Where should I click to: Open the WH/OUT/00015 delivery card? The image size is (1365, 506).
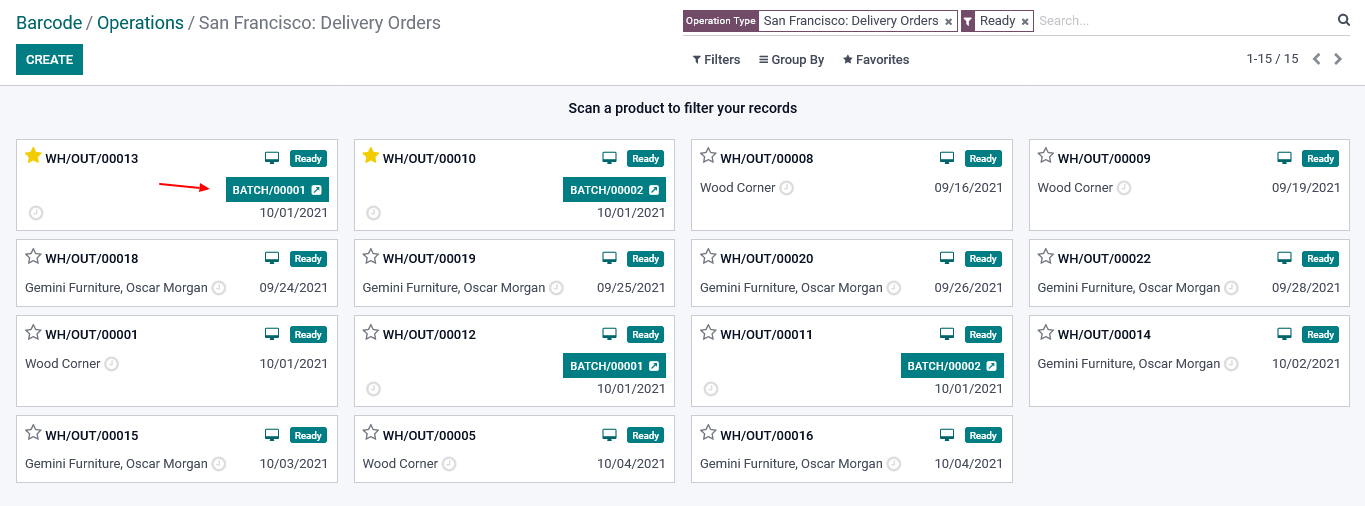(x=177, y=449)
